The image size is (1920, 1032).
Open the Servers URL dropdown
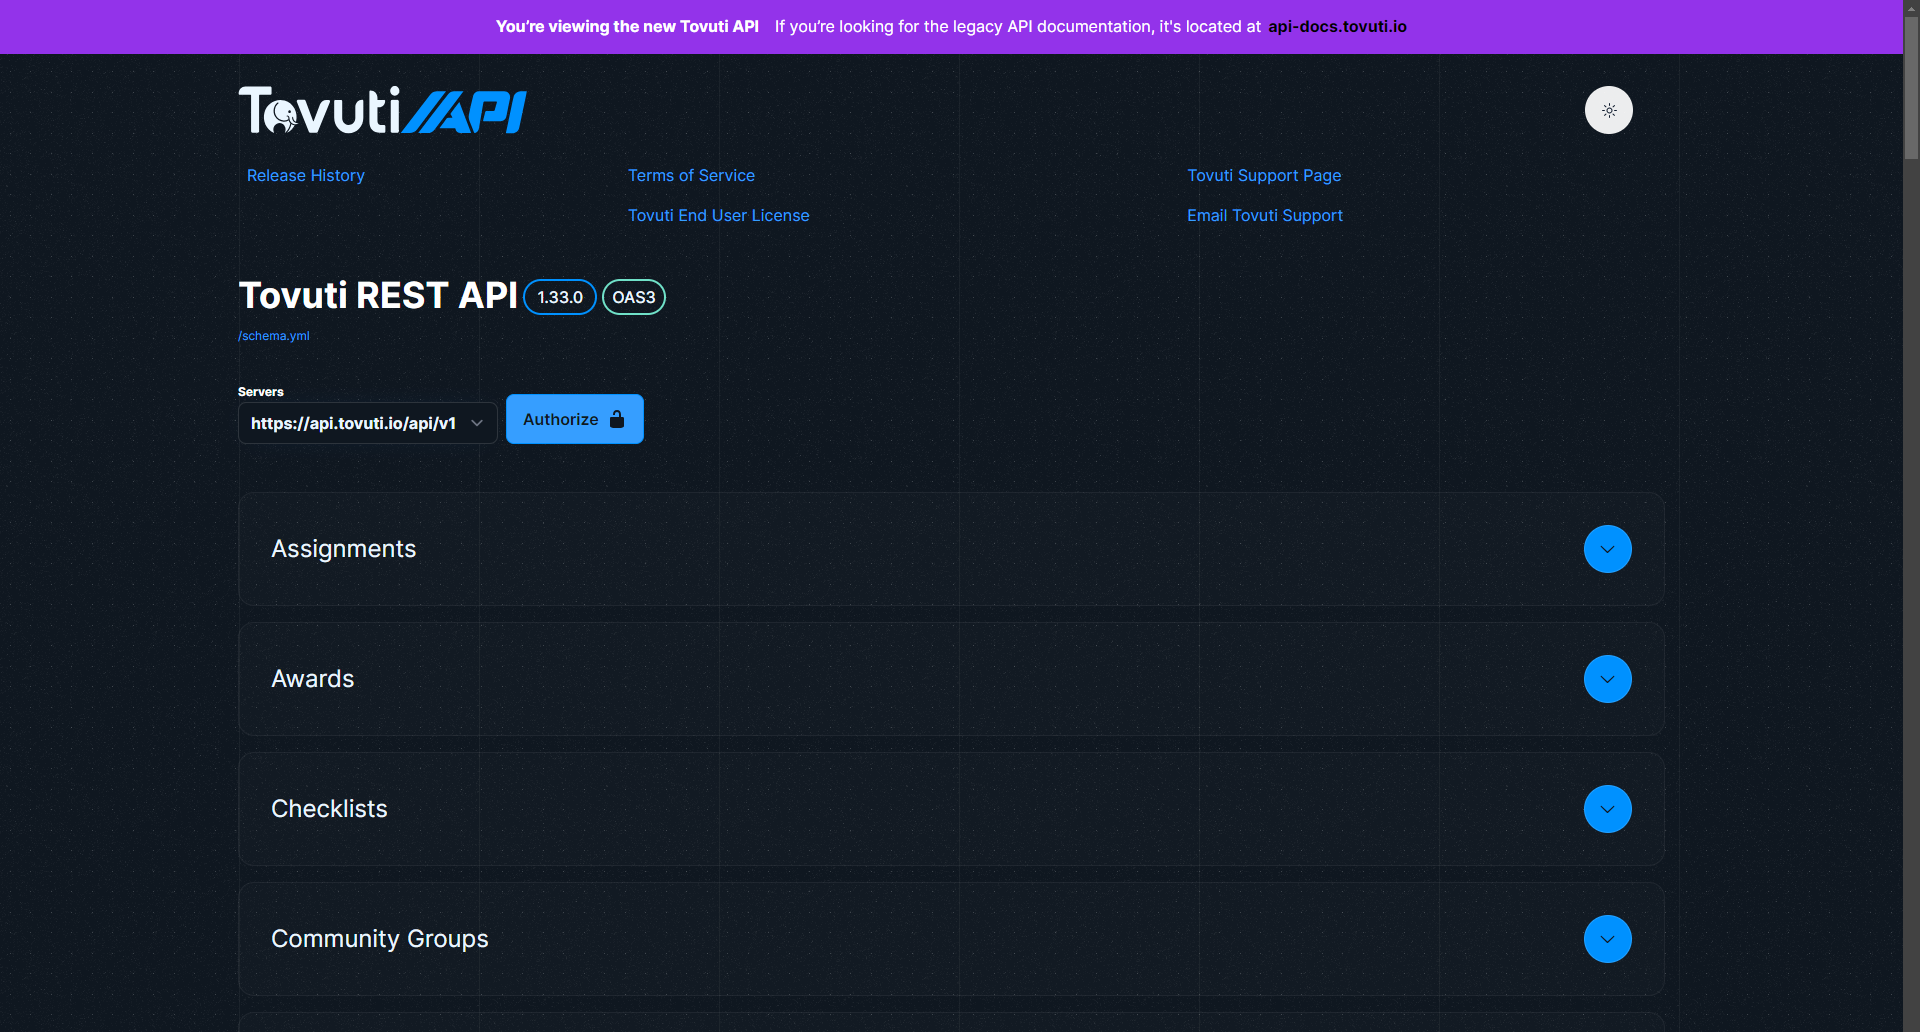pos(367,423)
